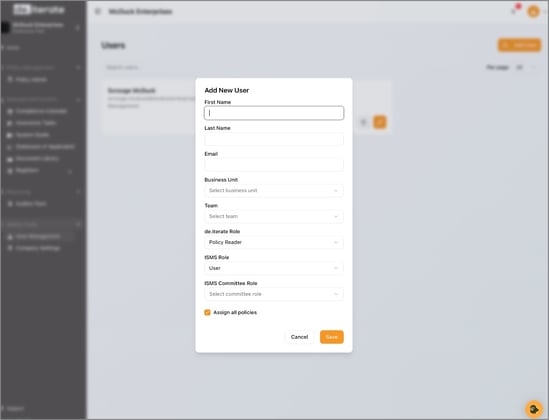The image size is (549, 420).
Task: Uncheck the Assign all policies checkbox
Action: (x=207, y=313)
